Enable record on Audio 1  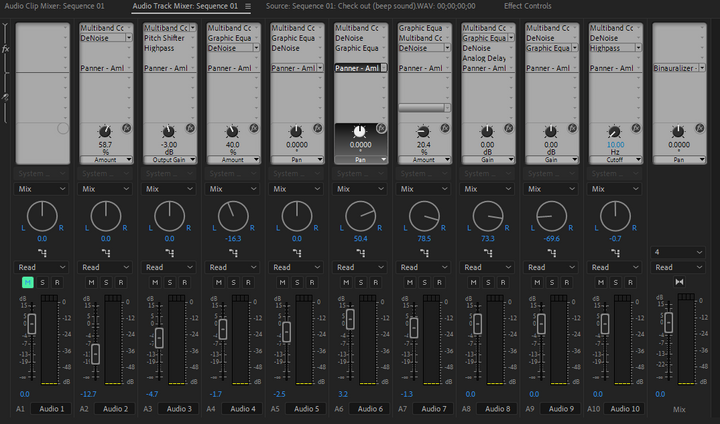(x=57, y=283)
